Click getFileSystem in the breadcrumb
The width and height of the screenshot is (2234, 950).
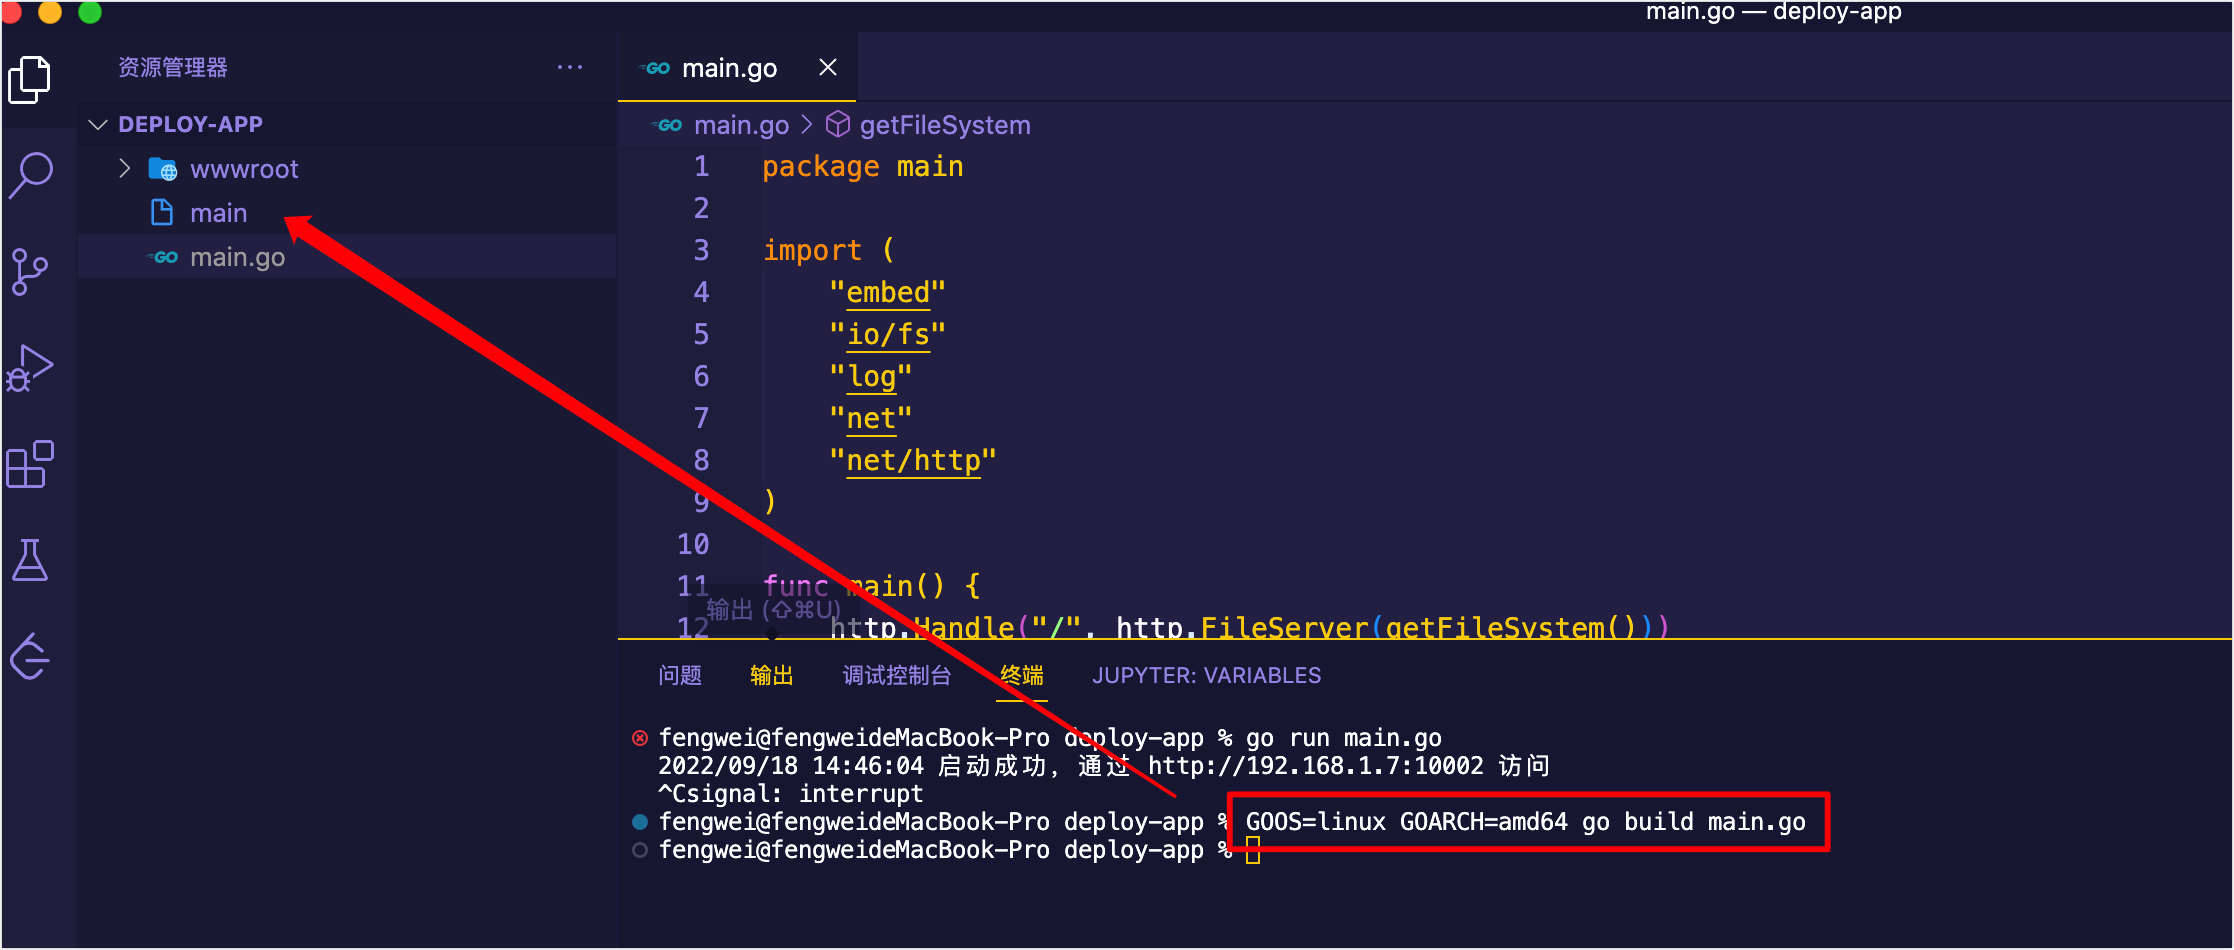[944, 125]
